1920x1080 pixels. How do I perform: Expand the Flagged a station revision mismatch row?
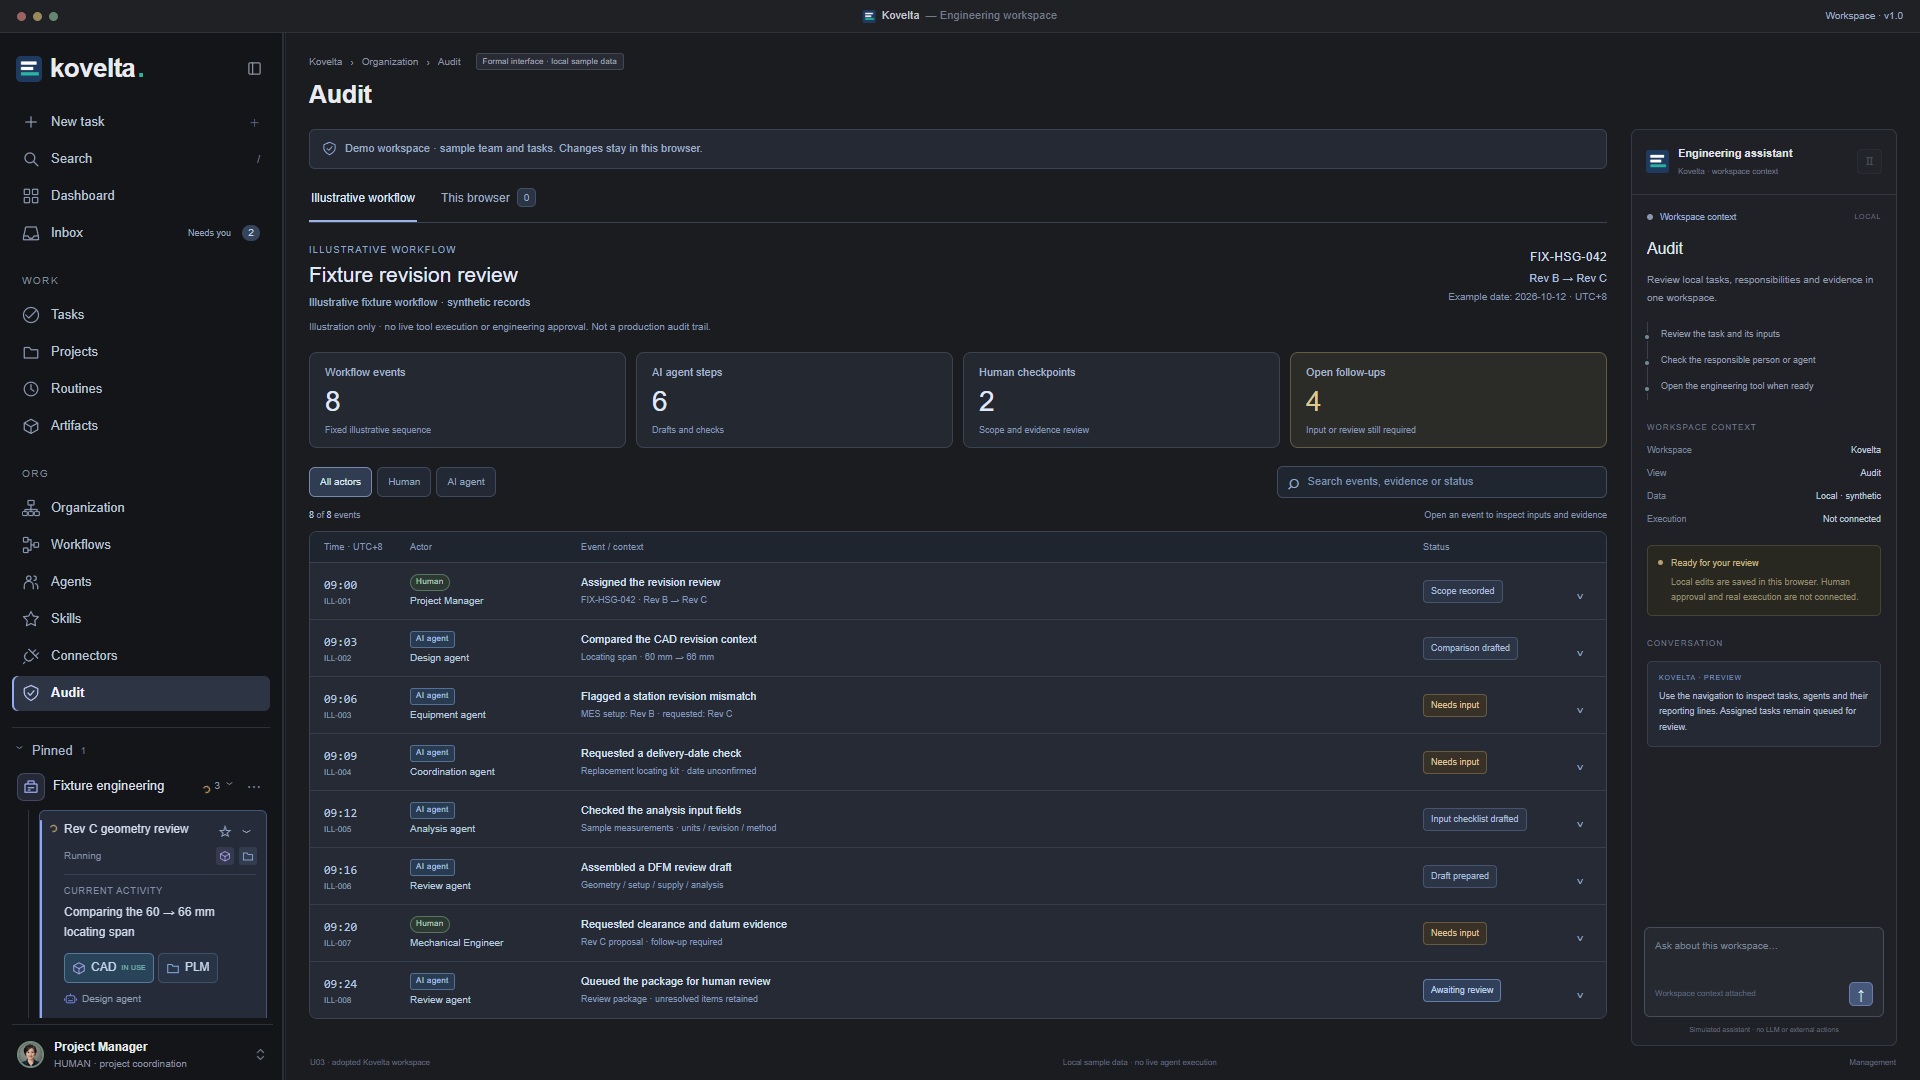1580,710
